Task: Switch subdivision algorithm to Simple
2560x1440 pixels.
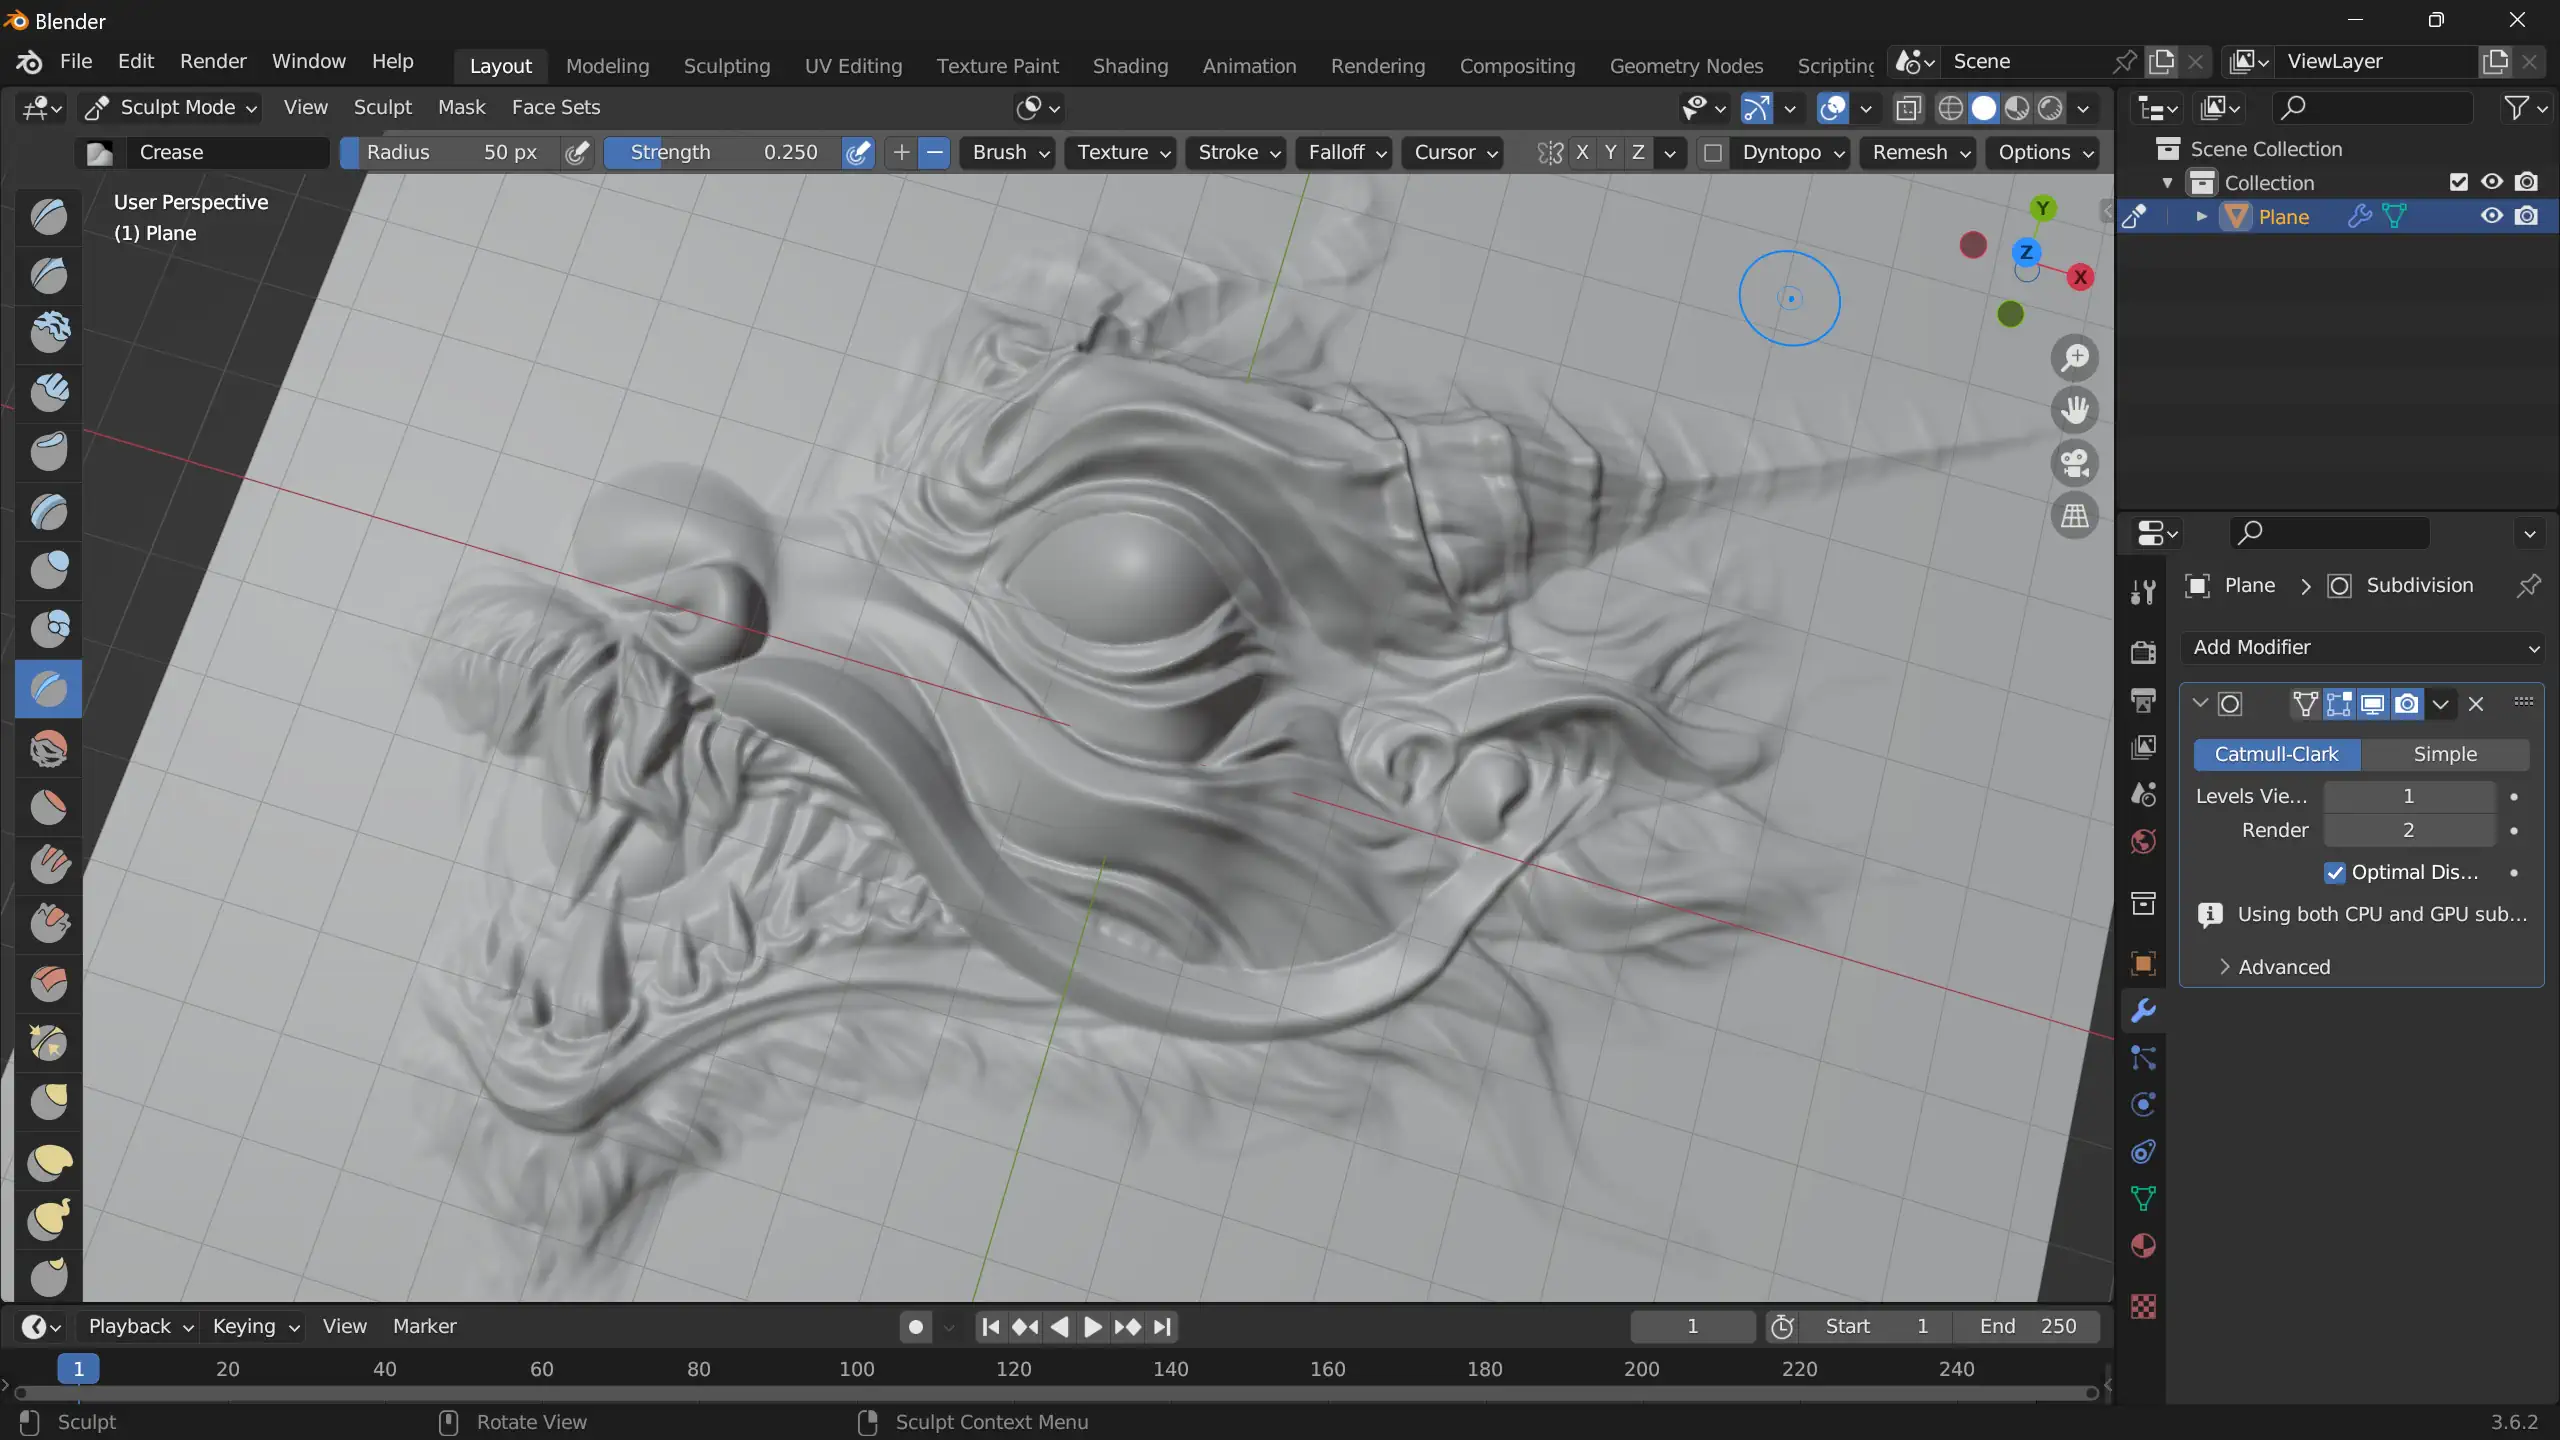Action: click(x=2446, y=754)
